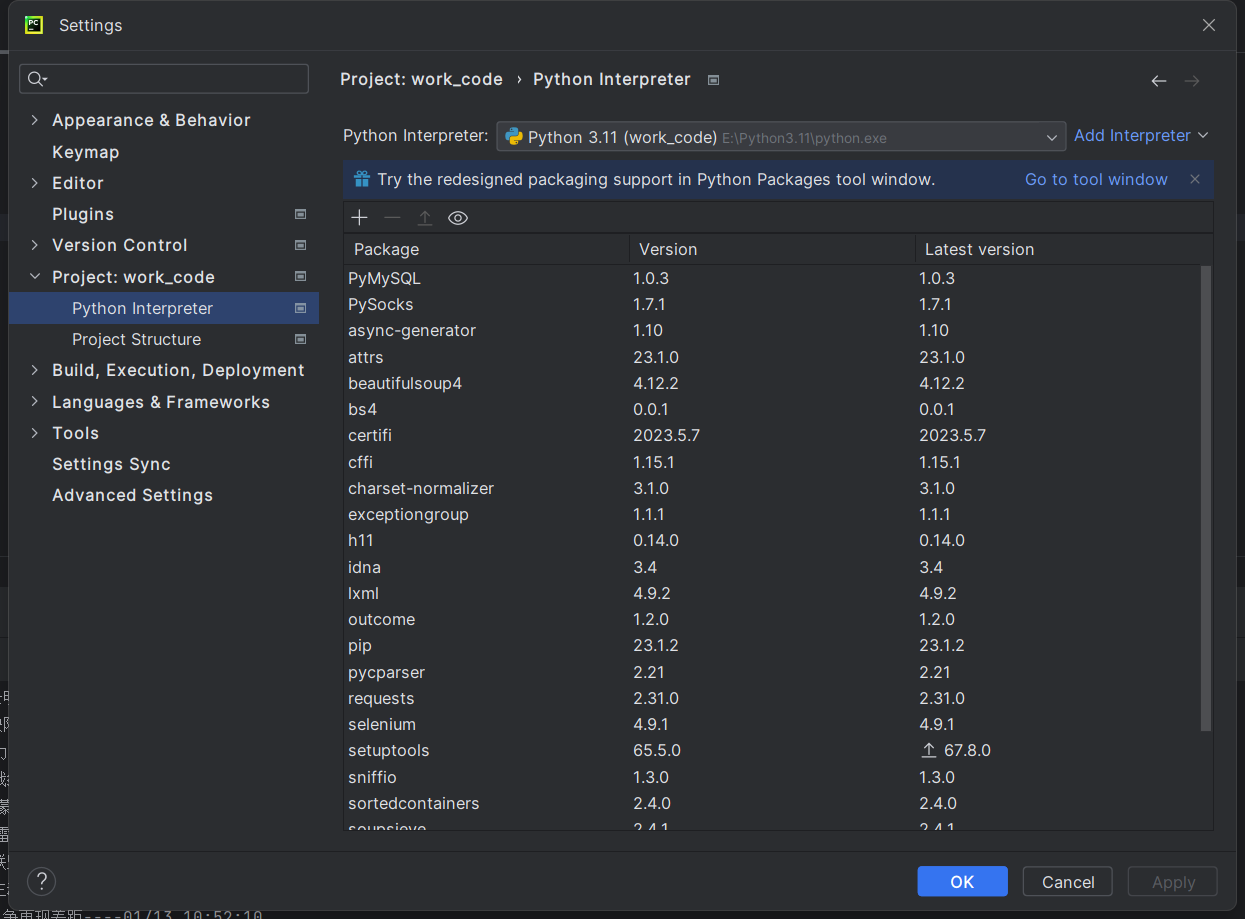Click the gift icon in banner
This screenshot has height=919, width=1245.
[x=362, y=180]
